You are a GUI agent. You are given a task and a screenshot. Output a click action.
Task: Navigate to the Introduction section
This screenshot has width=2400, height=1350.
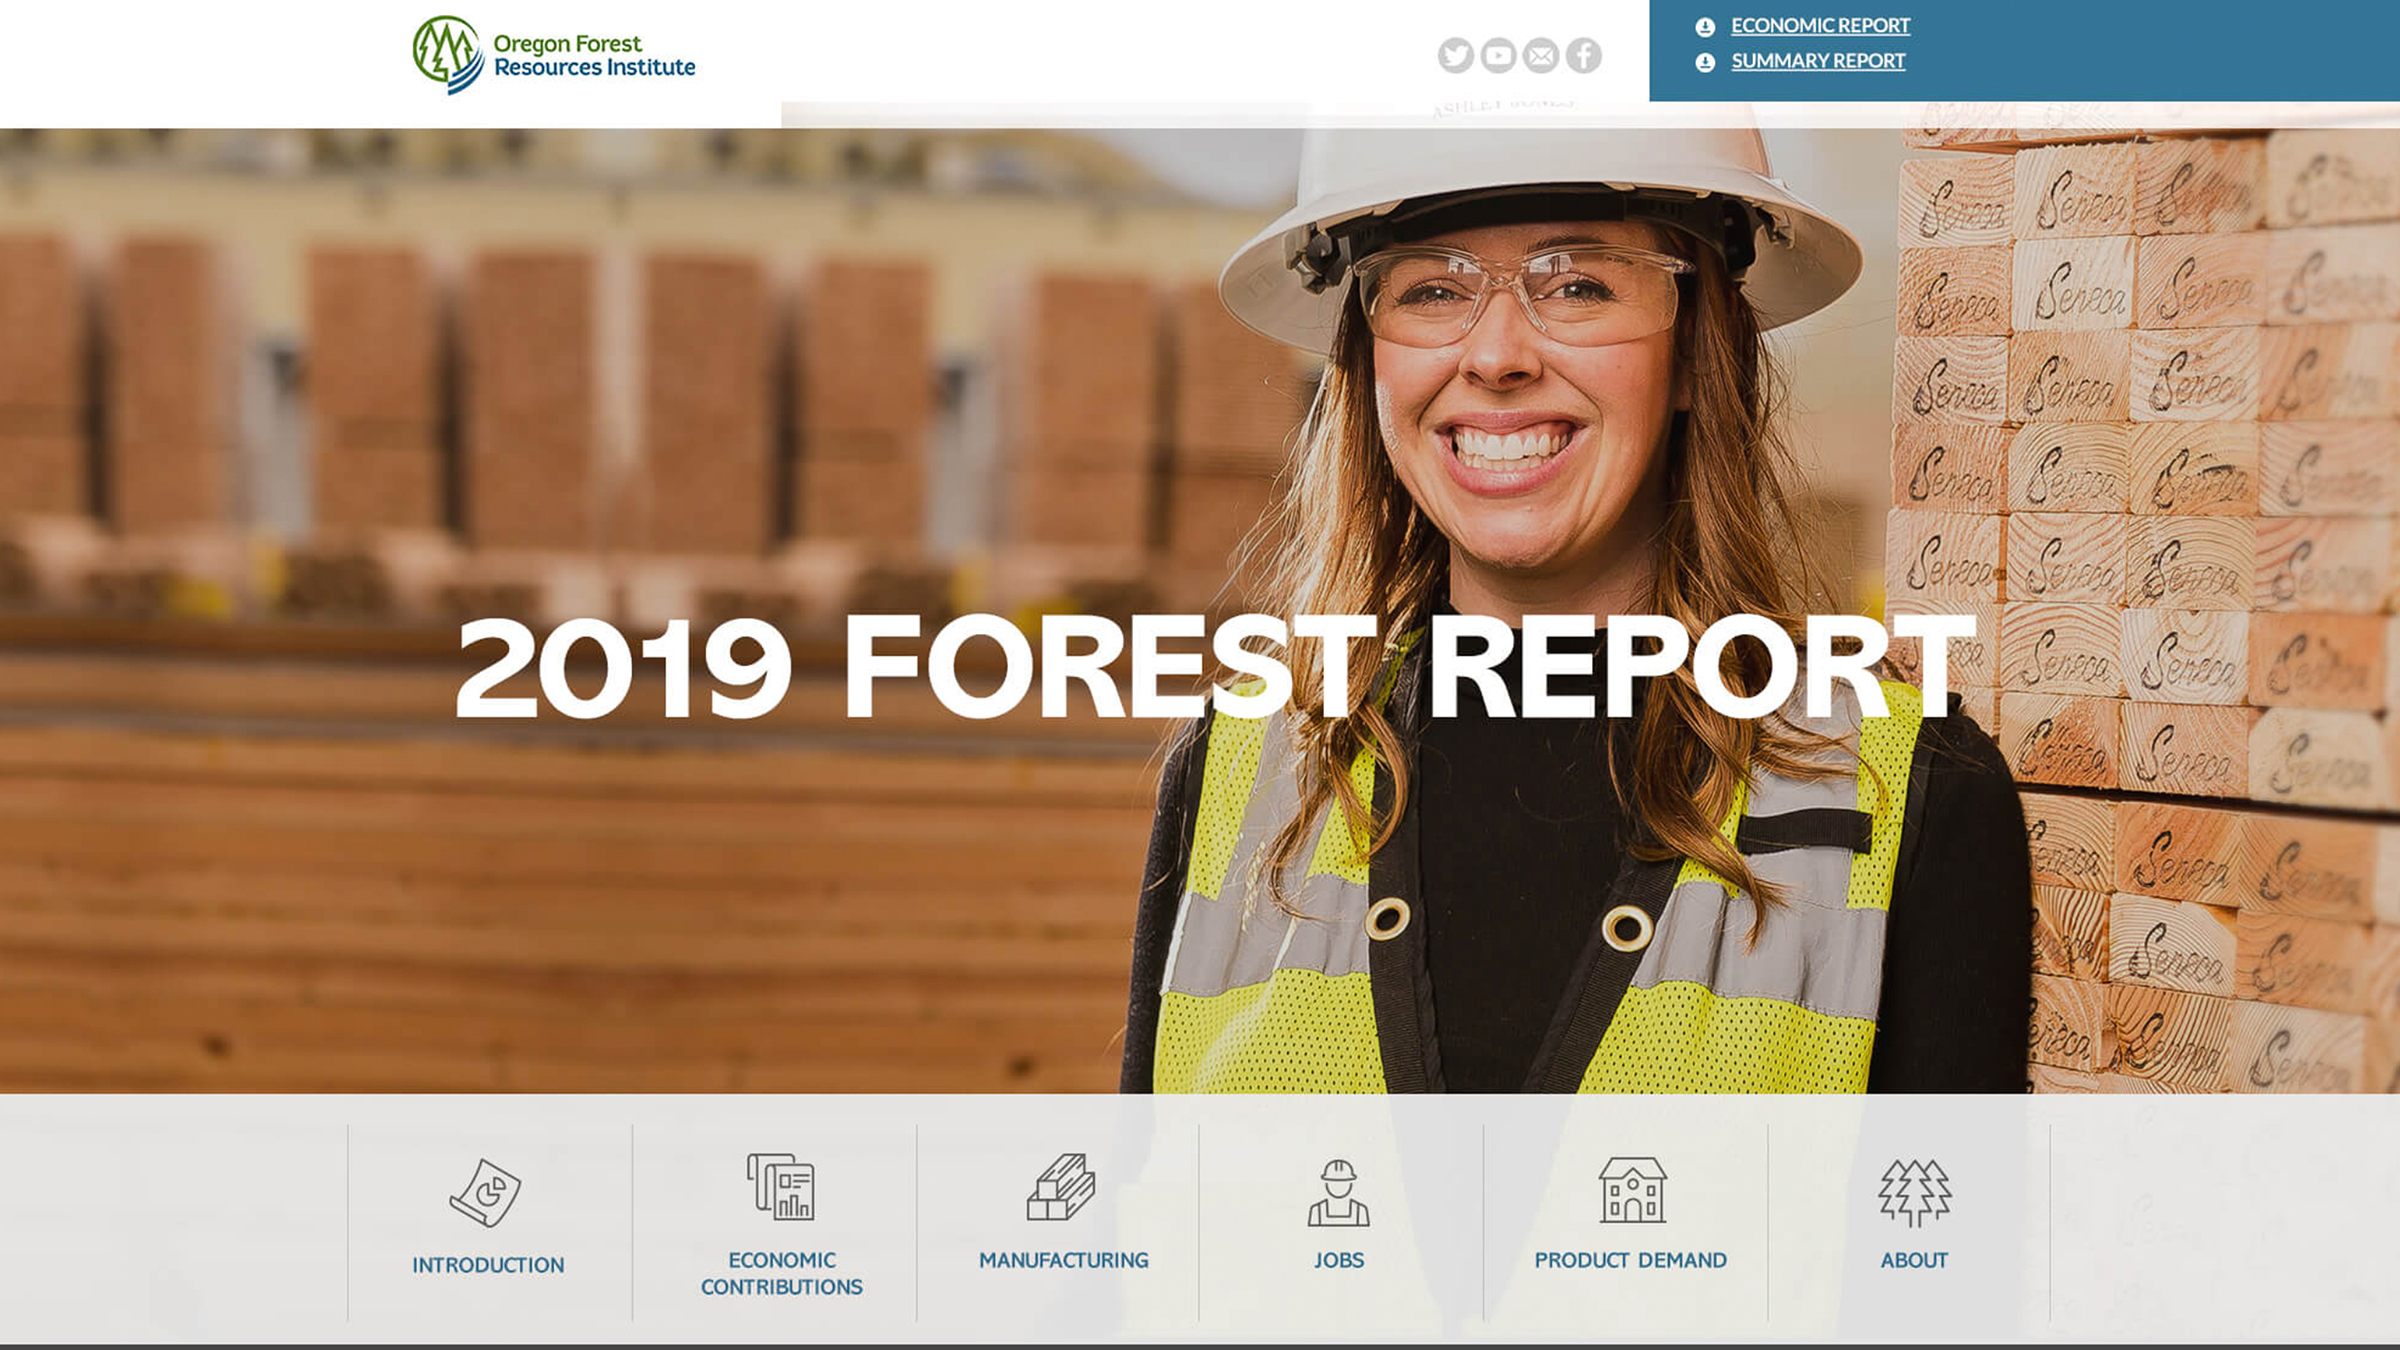(x=486, y=1263)
